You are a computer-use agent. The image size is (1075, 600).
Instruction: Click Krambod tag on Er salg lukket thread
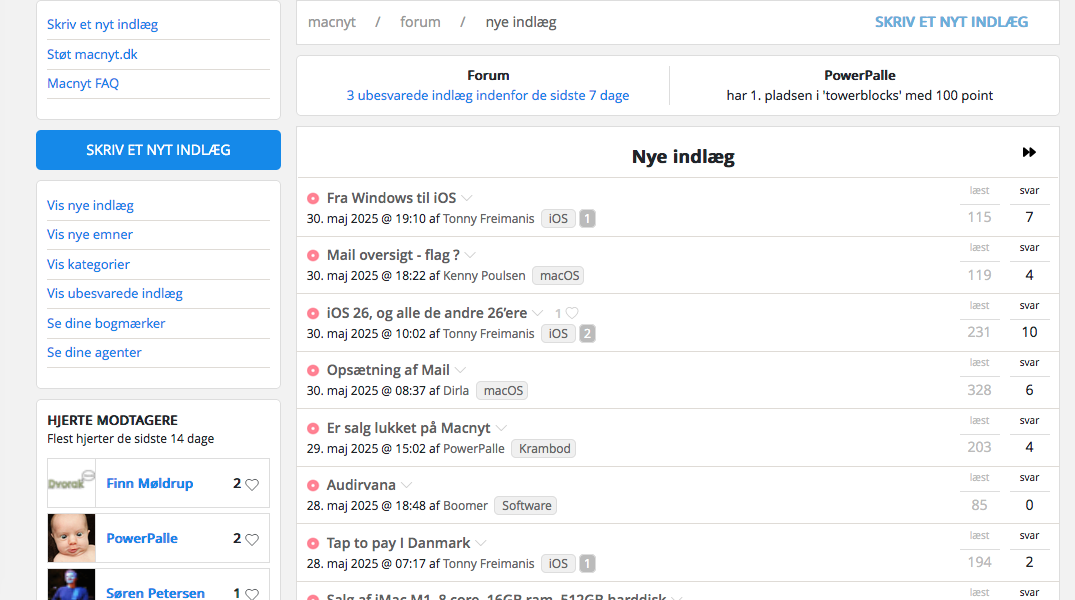pos(544,449)
